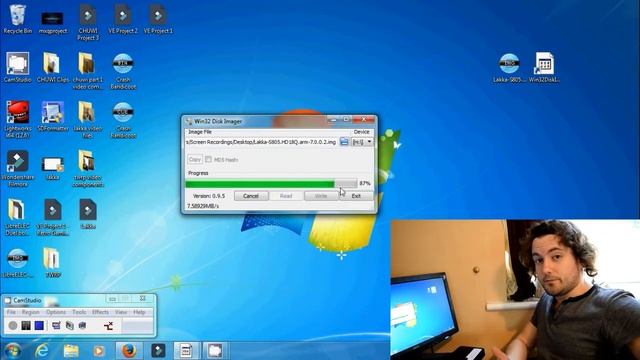This screenshot has height=360, width=640.
Task: Select the Lakka-S805 image file icon
Action: click(509, 67)
